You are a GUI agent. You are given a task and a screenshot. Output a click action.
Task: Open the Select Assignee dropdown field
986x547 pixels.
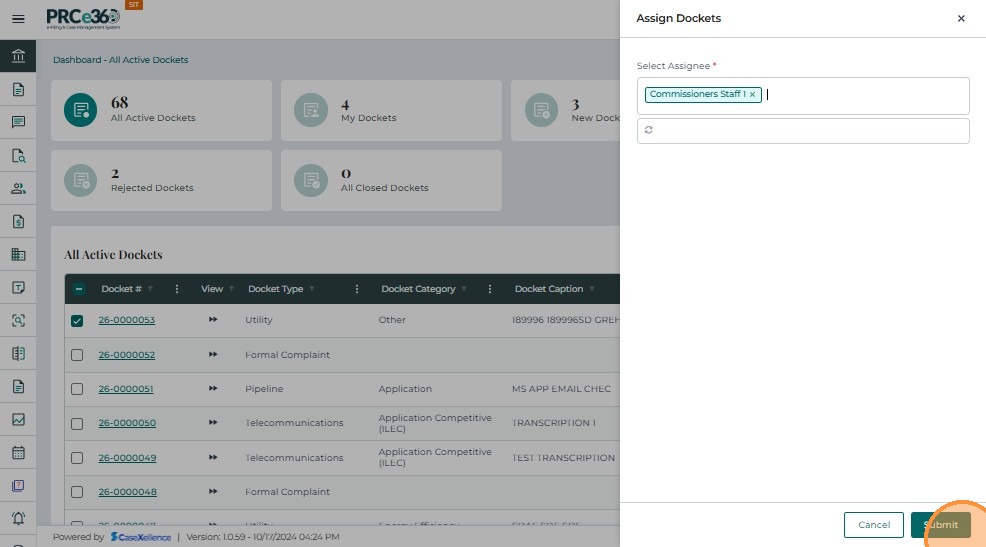coord(860,95)
